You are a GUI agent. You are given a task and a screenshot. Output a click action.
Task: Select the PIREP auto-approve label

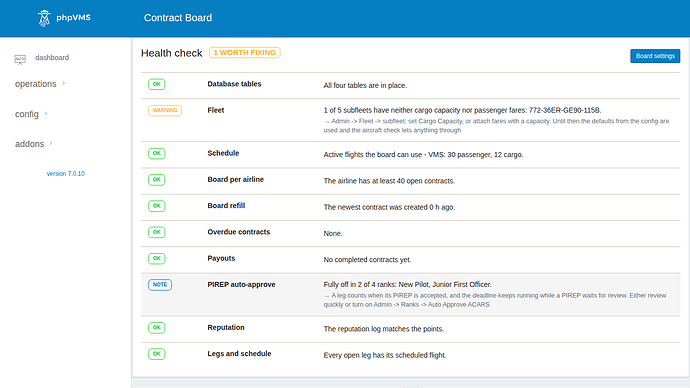pos(241,285)
